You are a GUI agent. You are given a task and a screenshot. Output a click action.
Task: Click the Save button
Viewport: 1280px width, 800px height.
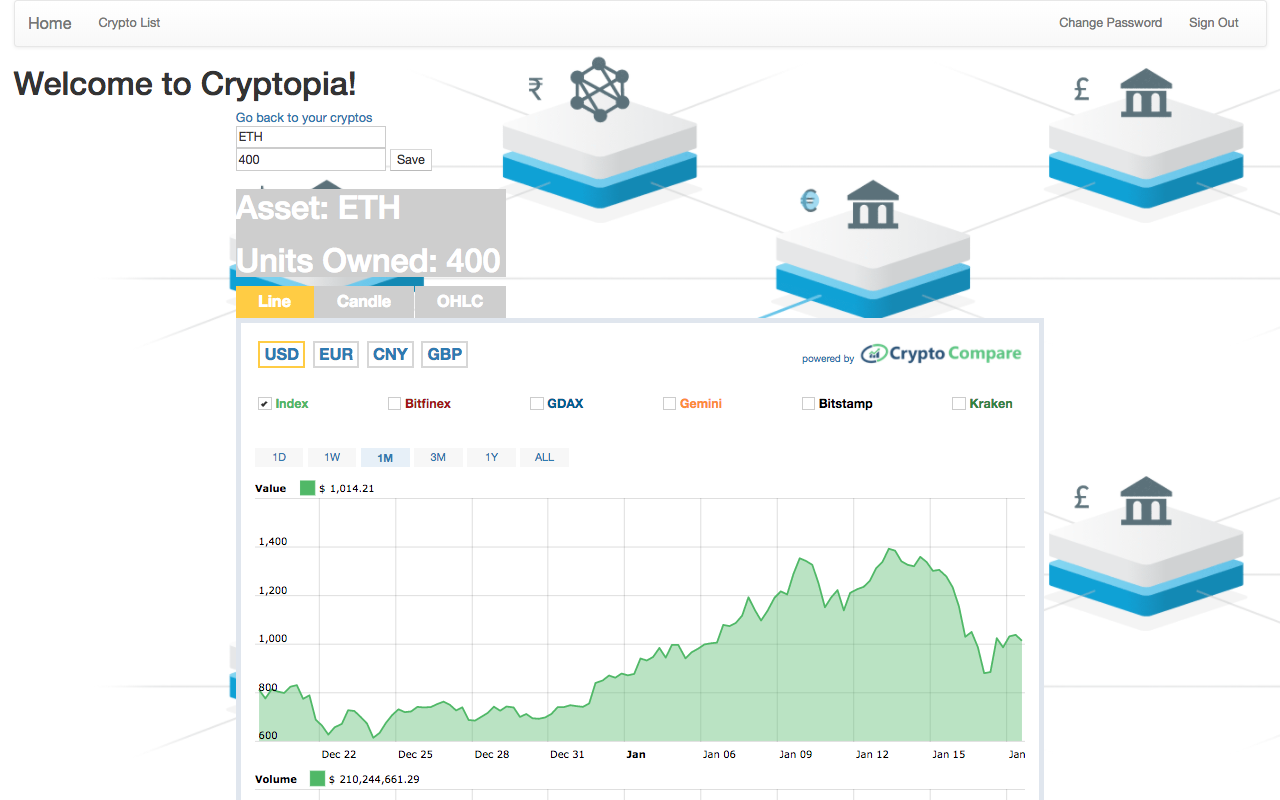click(x=411, y=159)
